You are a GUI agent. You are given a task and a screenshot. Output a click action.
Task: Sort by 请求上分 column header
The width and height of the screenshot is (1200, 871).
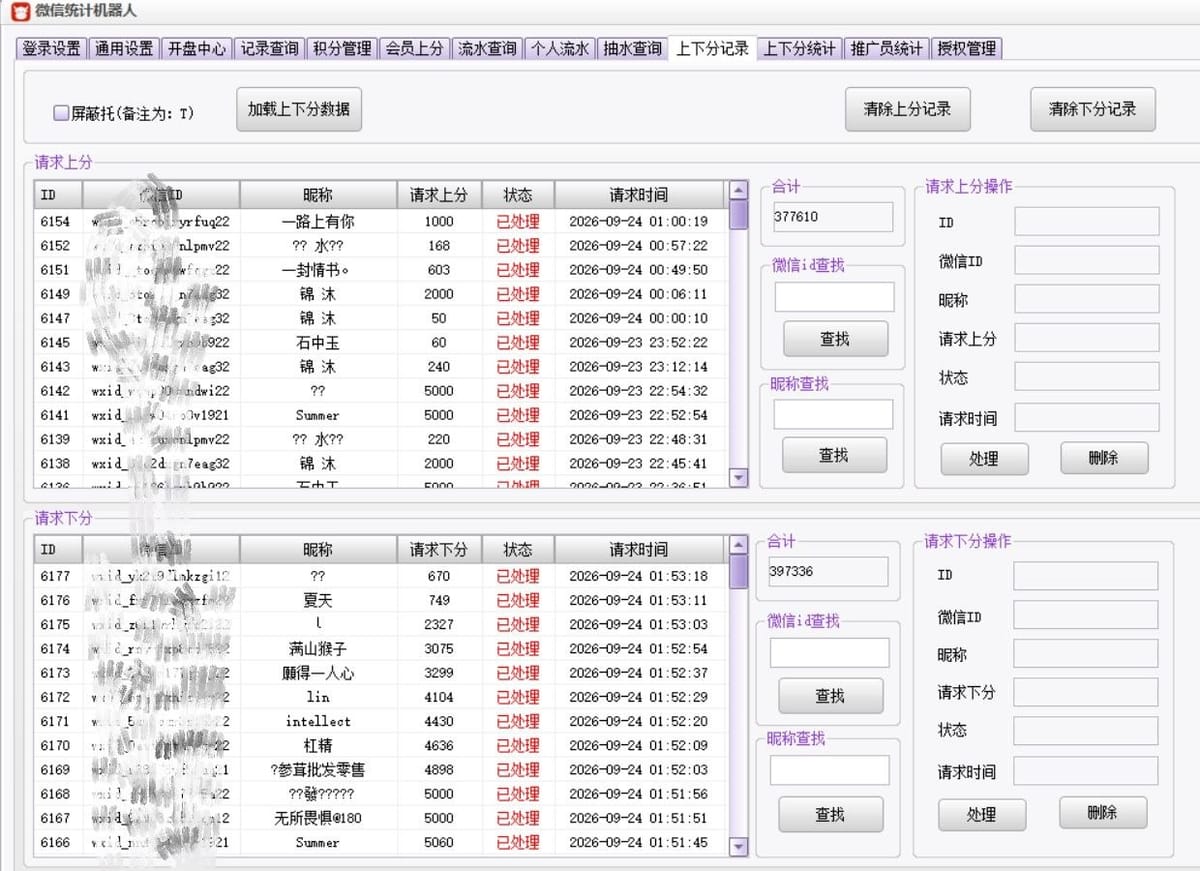pos(438,195)
